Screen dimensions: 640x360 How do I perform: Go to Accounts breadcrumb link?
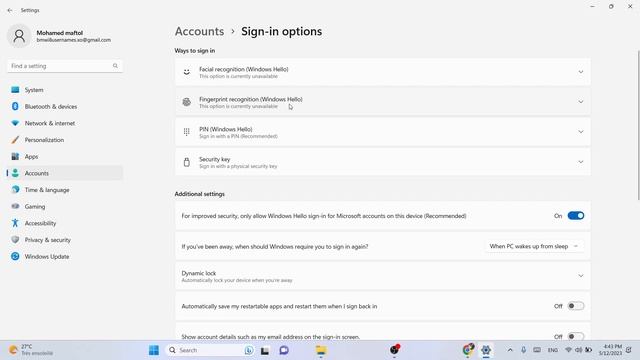199,31
